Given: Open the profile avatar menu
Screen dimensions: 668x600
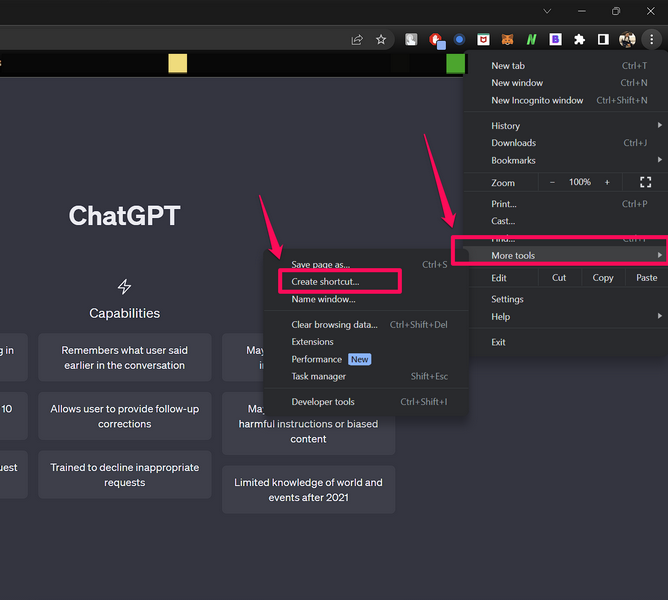Looking at the screenshot, I should (627, 40).
